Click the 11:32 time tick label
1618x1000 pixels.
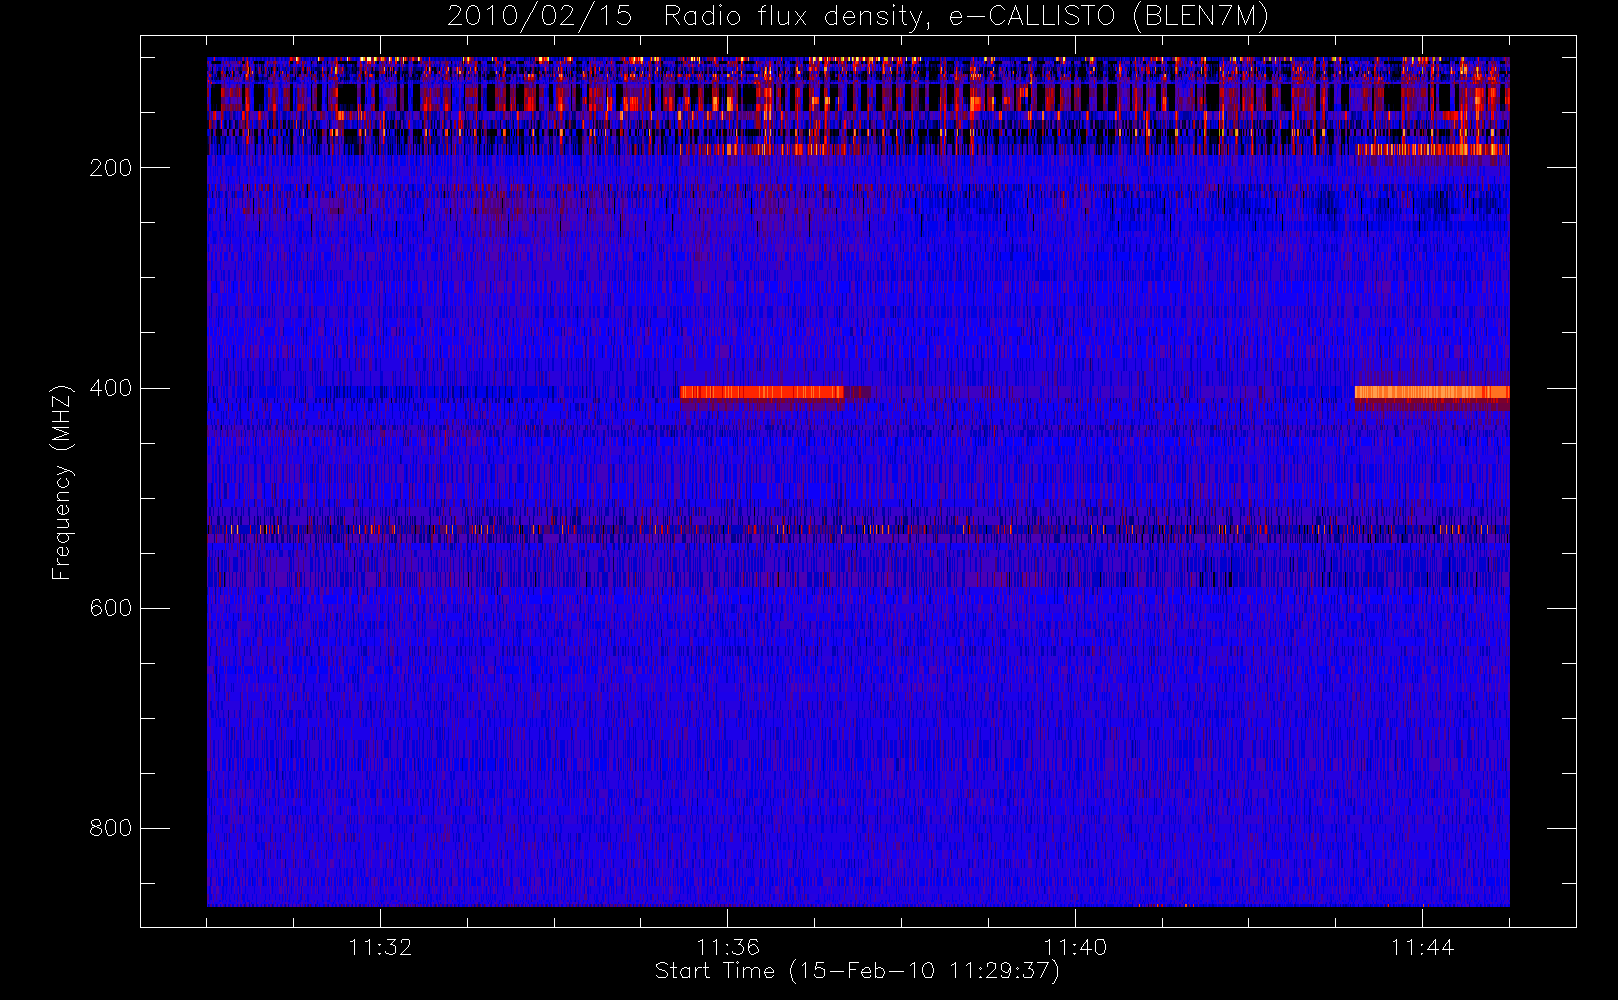coord(380,947)
